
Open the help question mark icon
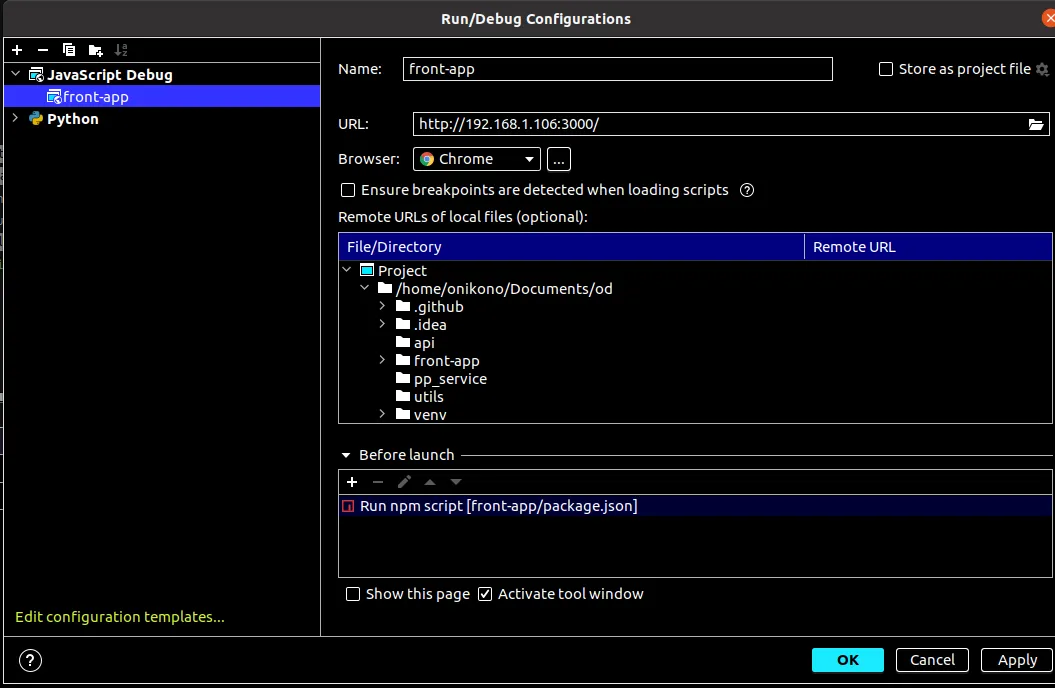tap(31, 660)
